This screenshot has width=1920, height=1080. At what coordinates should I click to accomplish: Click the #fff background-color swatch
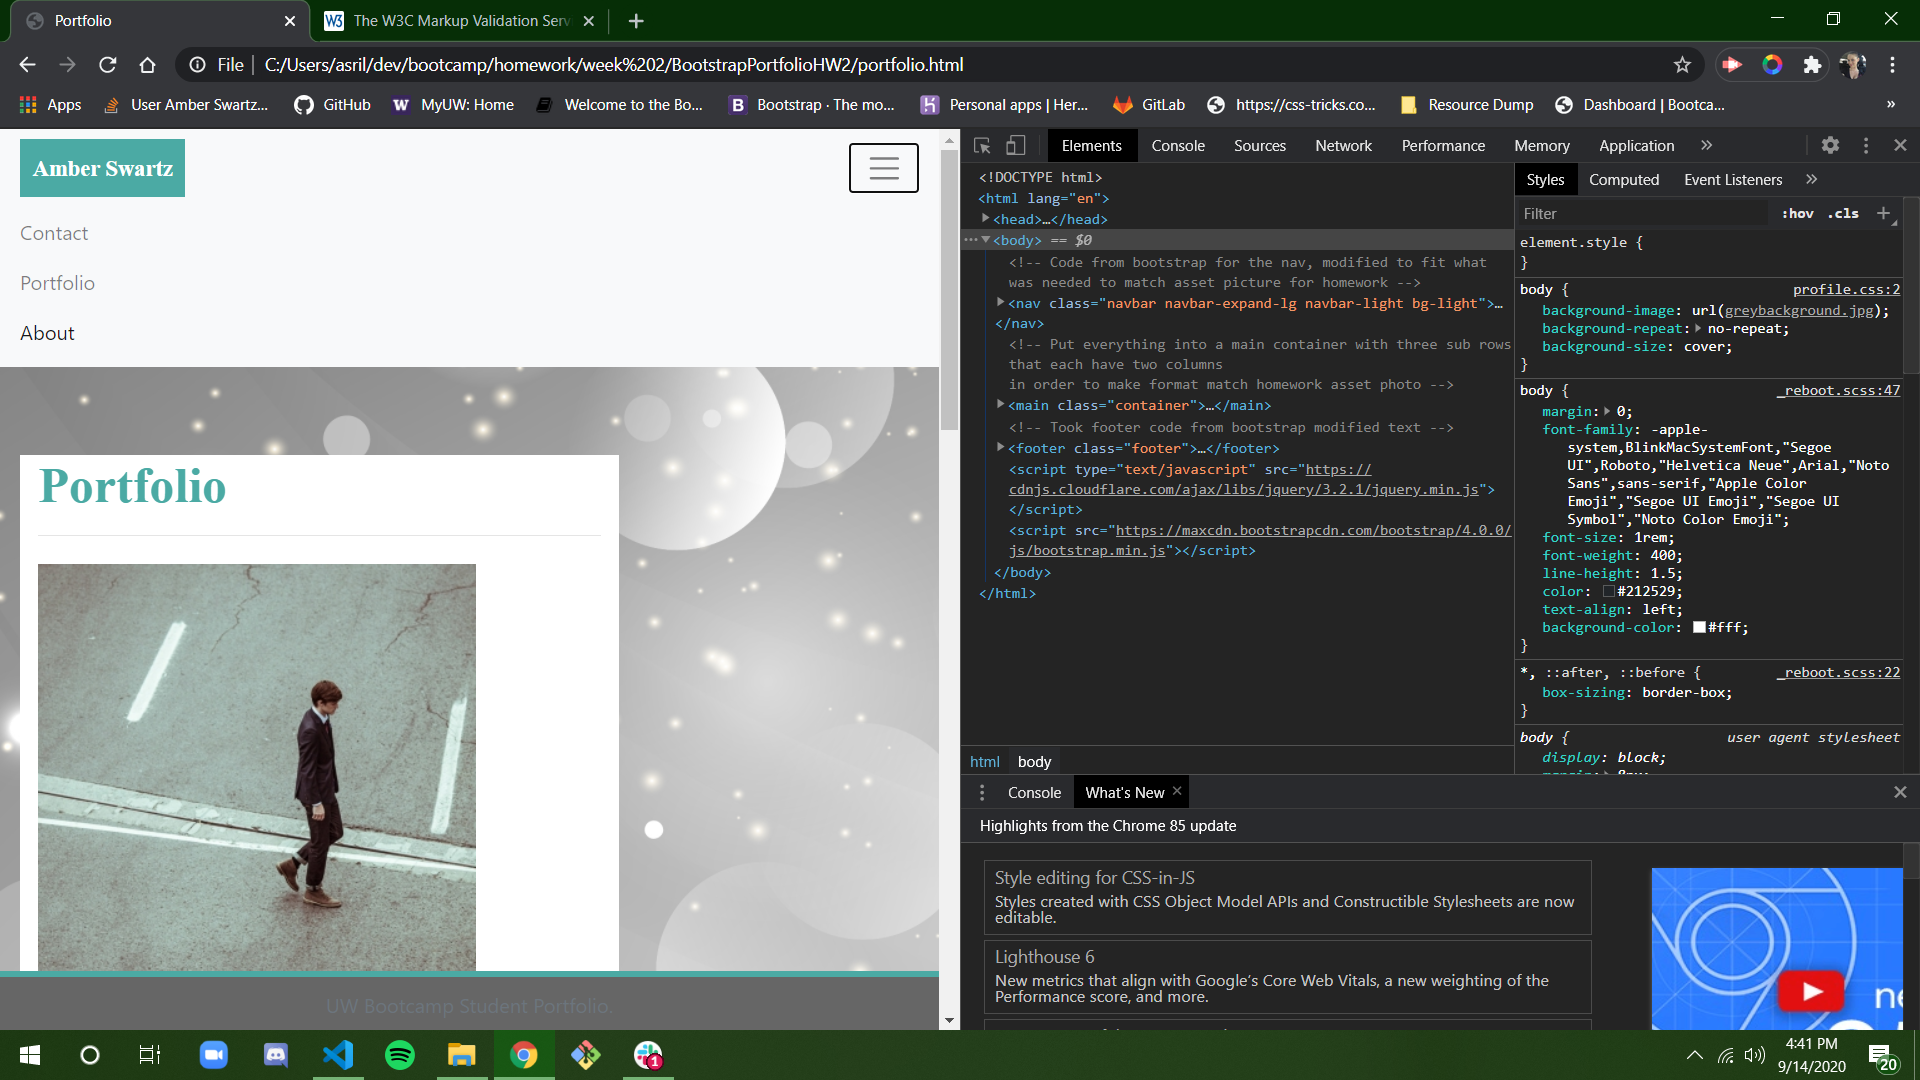[x=1699, y=628]
